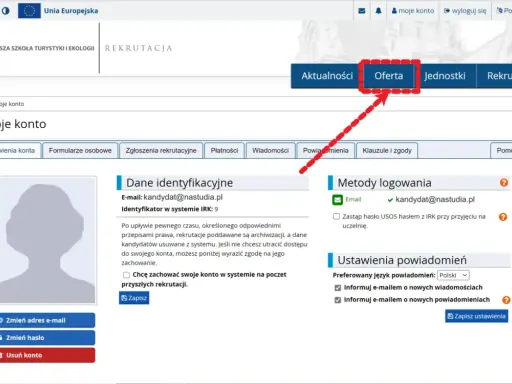Image resolution: width=512 pixels, height=384 pixels.
Task: Uncheck 'Informuj e-mailem o nowych powiadomieniach'
Action: point(338,300)
